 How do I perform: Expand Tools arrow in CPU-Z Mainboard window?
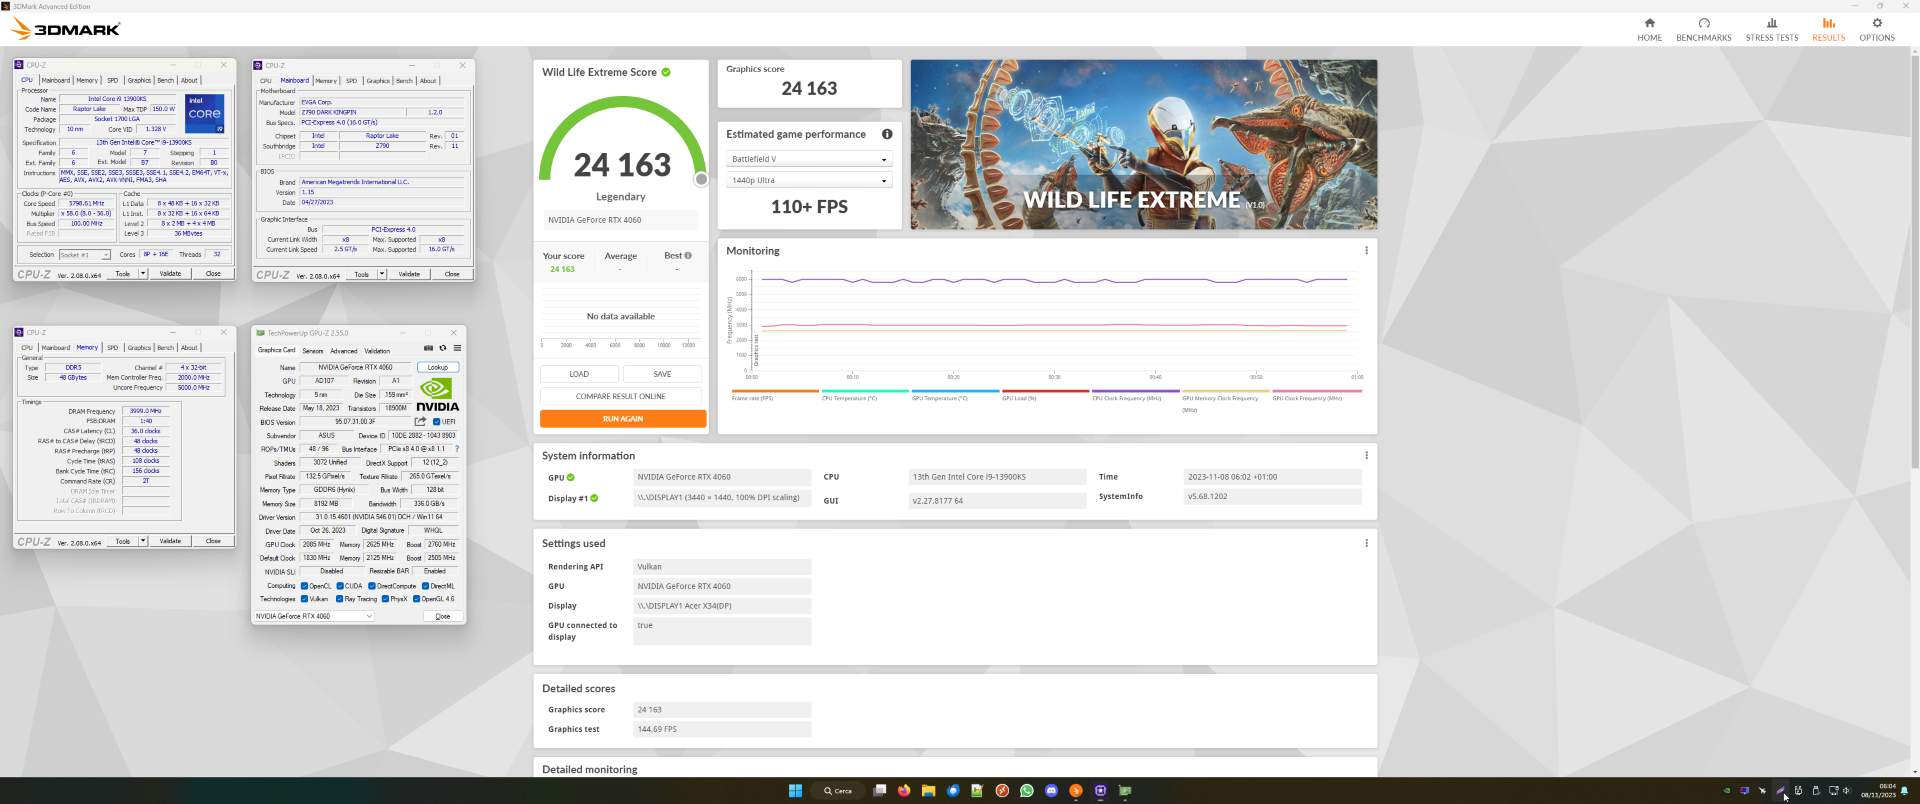[382, 274]
